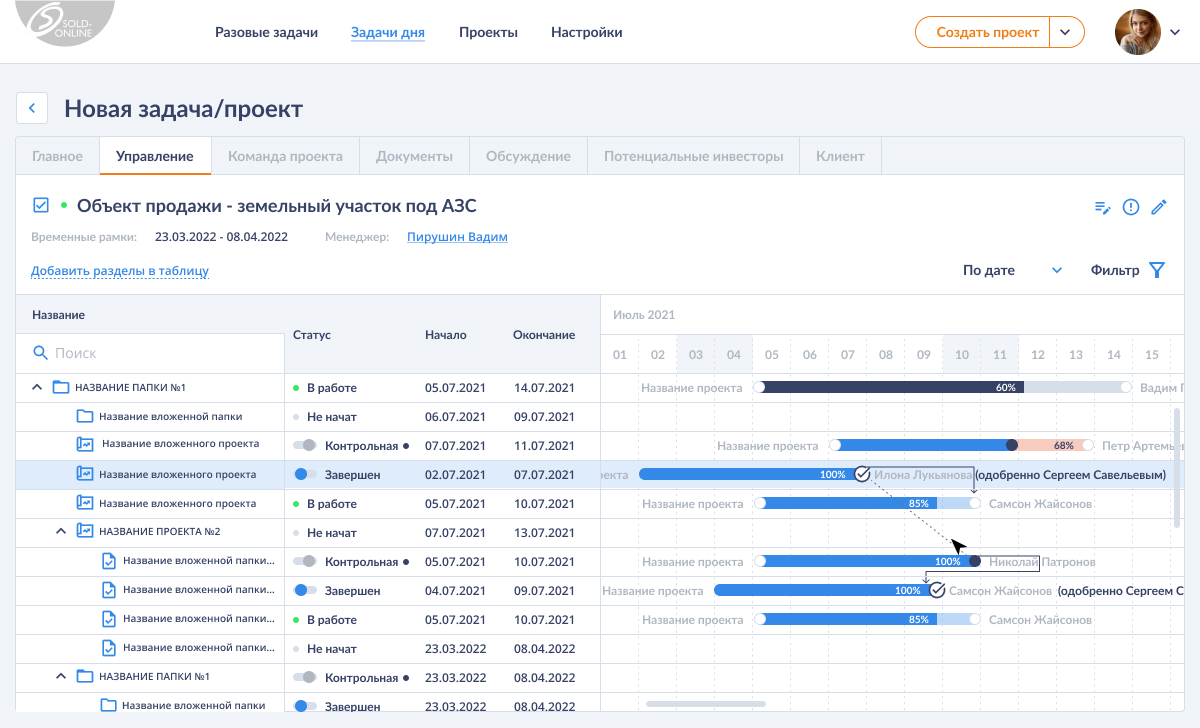
Task: Open the list-edit icon near the object title
Action: tap(1102, 207)
